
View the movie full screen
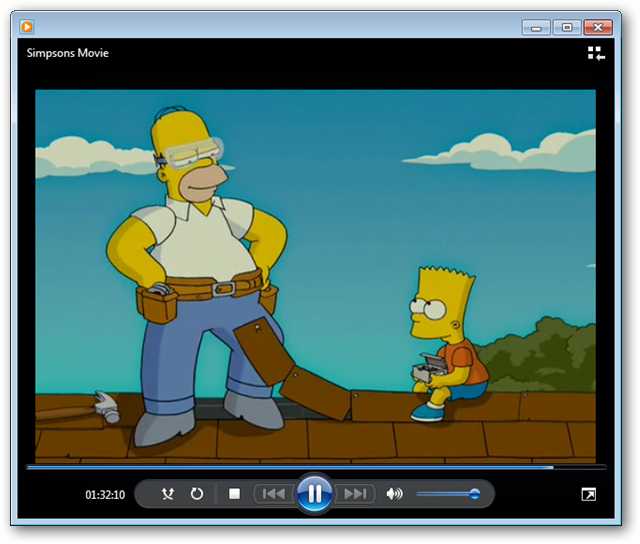point(588,494)
